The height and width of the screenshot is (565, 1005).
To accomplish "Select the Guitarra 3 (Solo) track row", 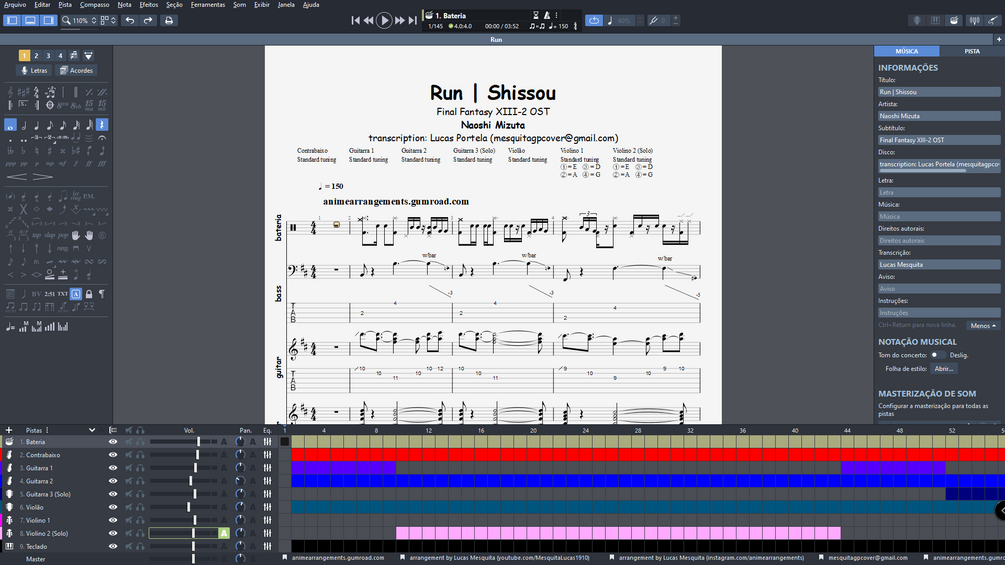I will [x=139, y=494].
